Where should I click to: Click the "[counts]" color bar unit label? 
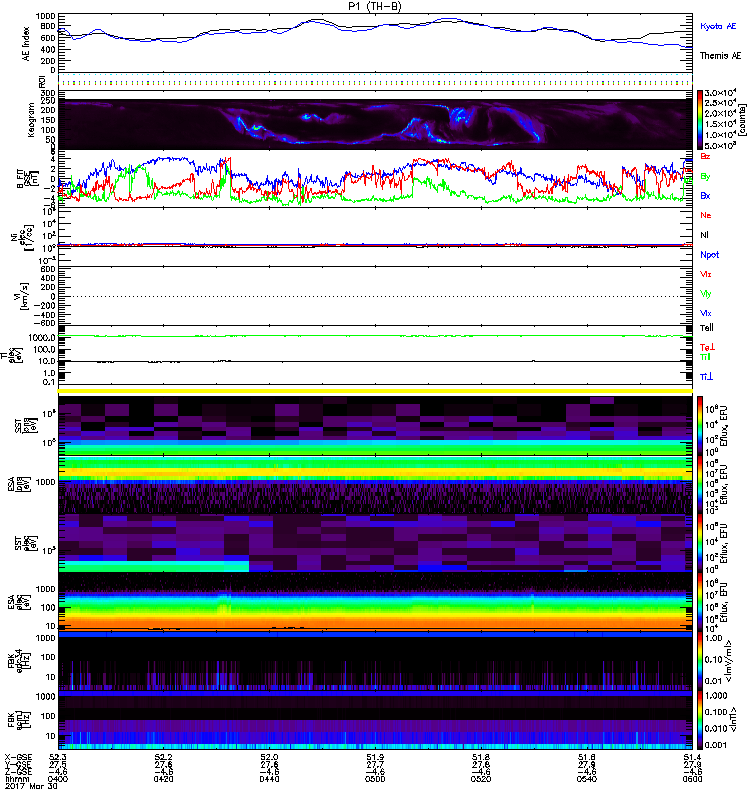click(741, 120)
